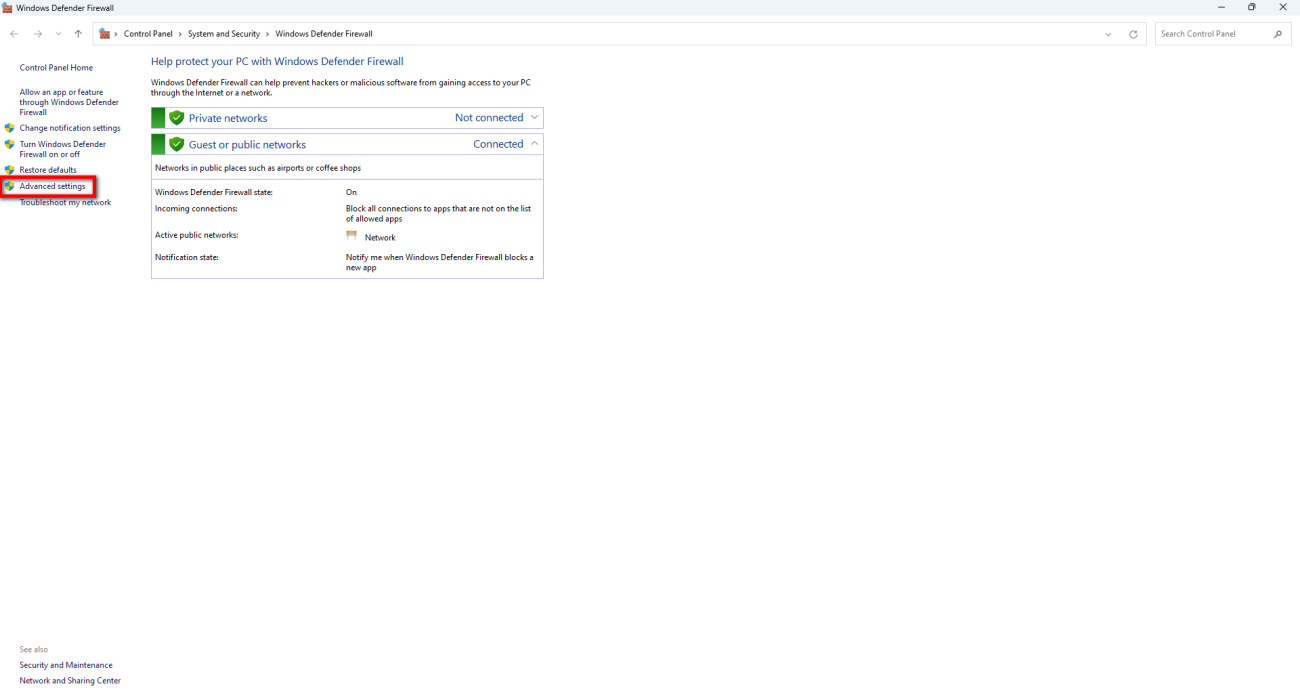
Task: Click the shield icon beside Turn Firewall on or off
Action: pos(10,144)
